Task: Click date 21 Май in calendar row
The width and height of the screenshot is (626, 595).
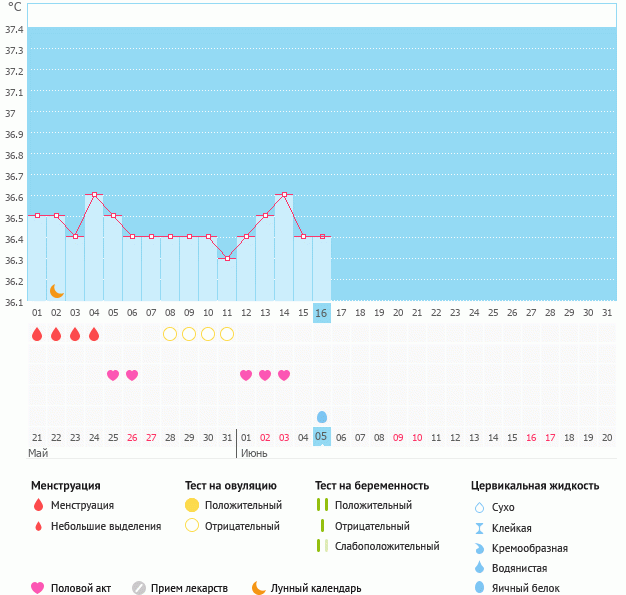Action: click(37, 437)
